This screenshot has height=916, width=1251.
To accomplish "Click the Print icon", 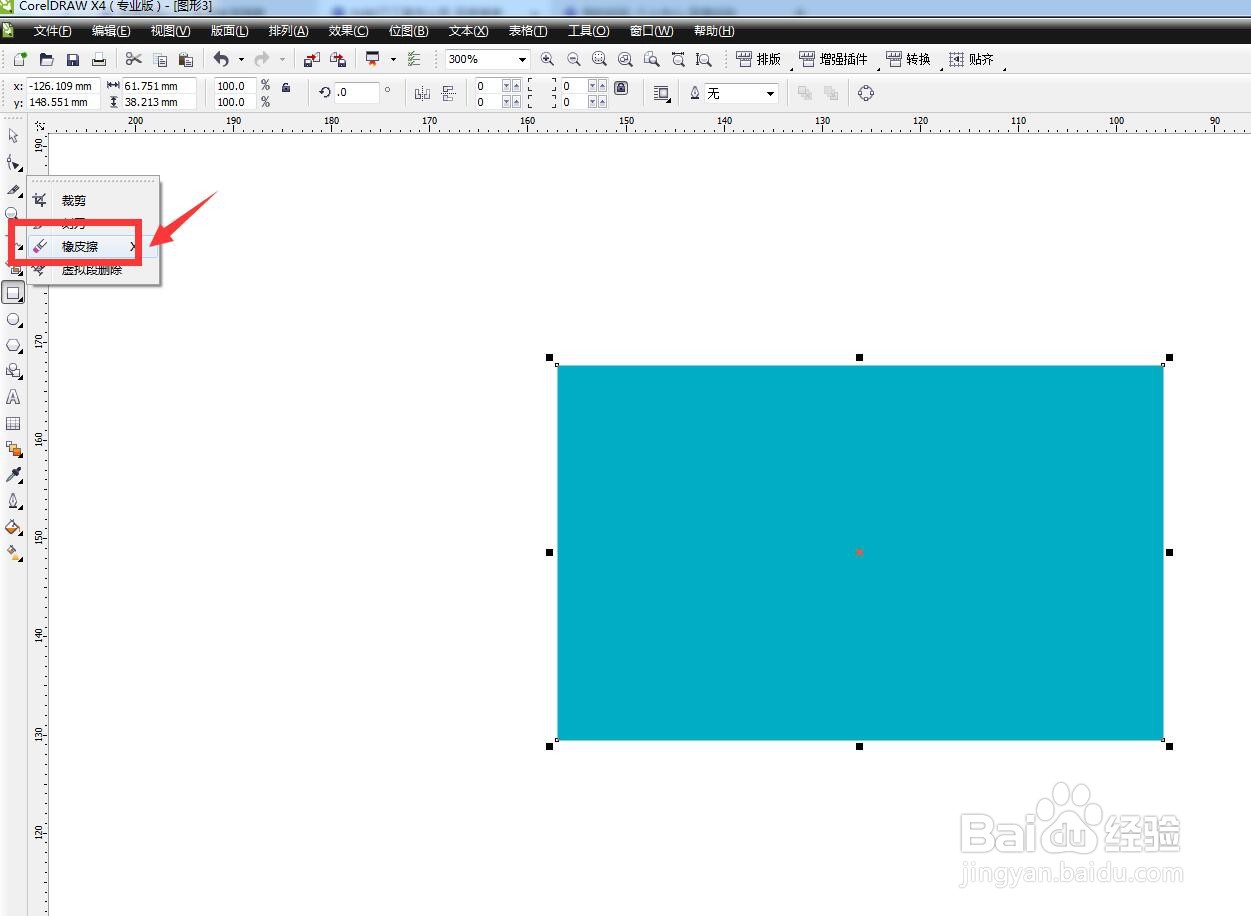I will [99, 60].
